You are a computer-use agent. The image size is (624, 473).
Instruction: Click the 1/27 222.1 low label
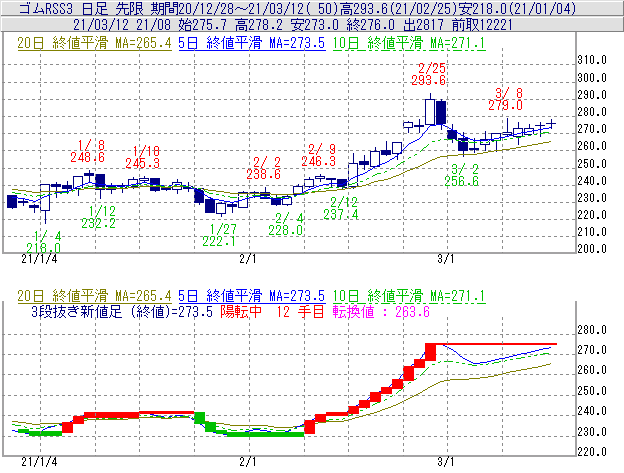[x=219, y=235]
